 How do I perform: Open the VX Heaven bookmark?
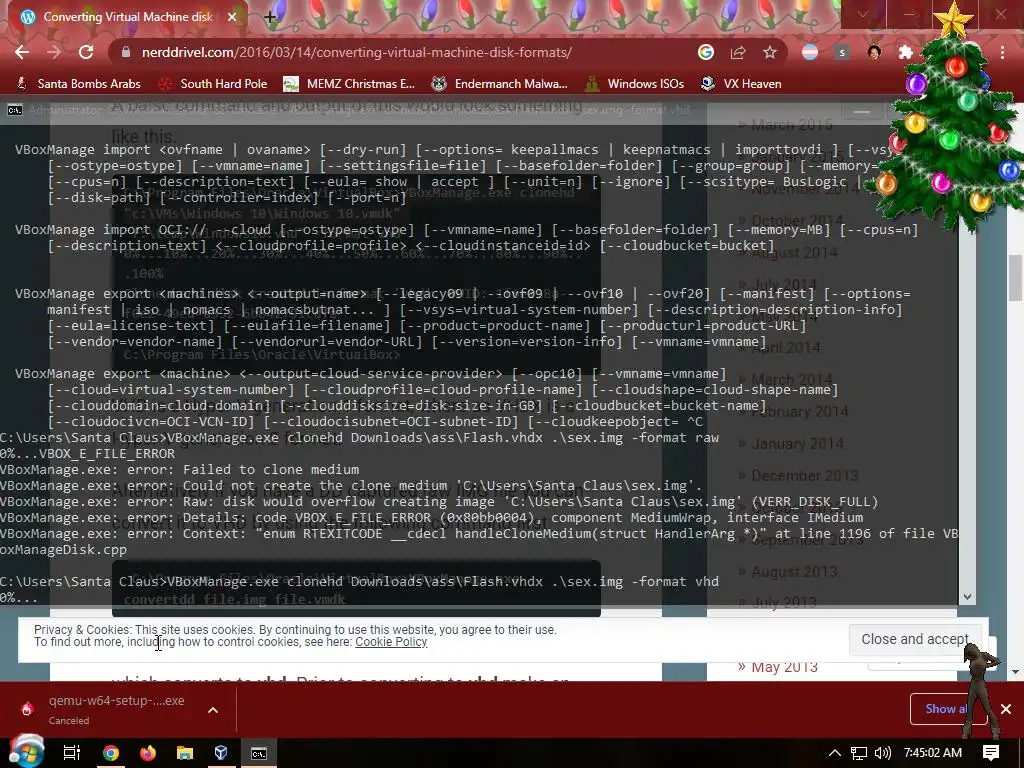[741, 84]
